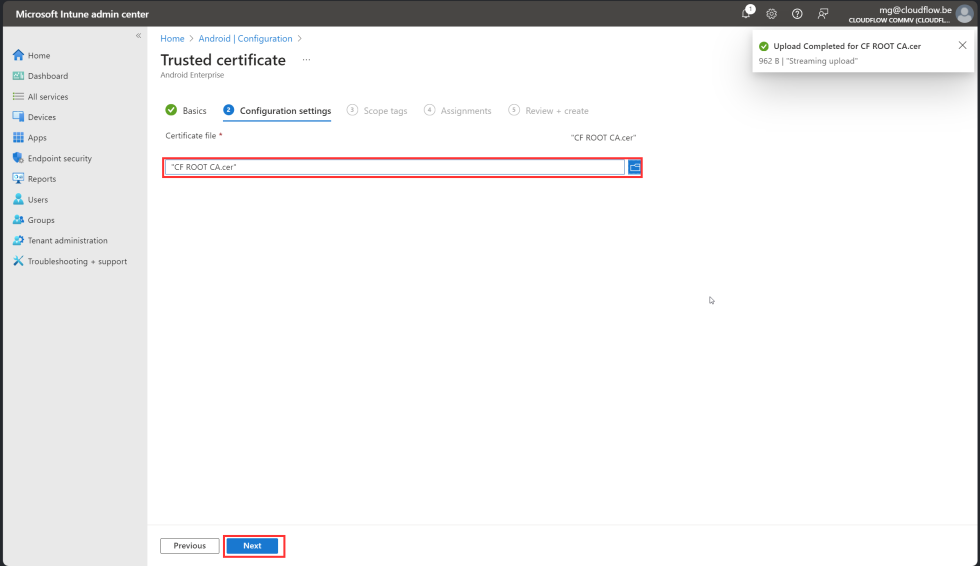Image resolution: width=980 pixels, height=566 pixels.
Task: Click the help question mark icon
Action: [x=797, y=14]
